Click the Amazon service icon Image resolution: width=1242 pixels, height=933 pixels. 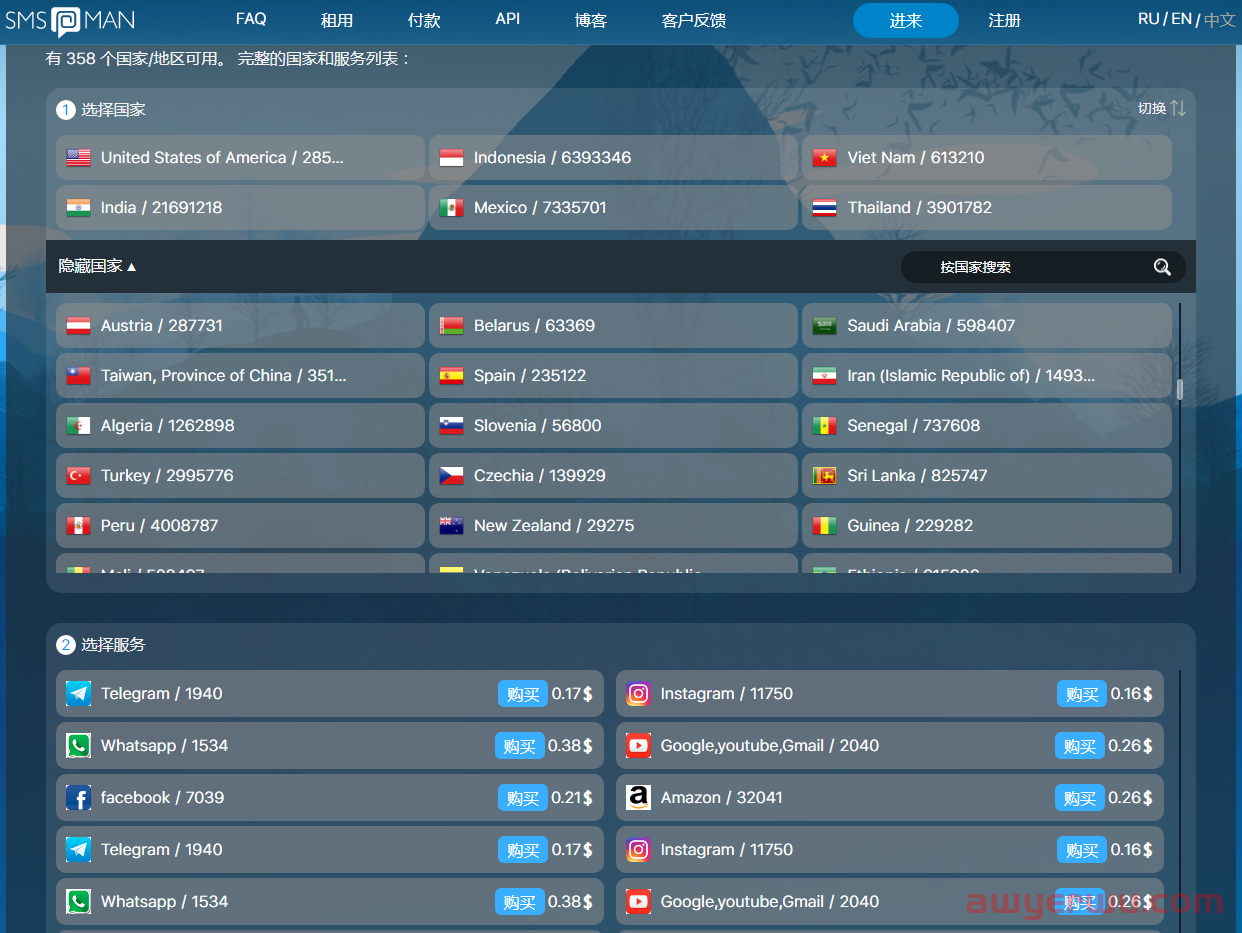638,798
